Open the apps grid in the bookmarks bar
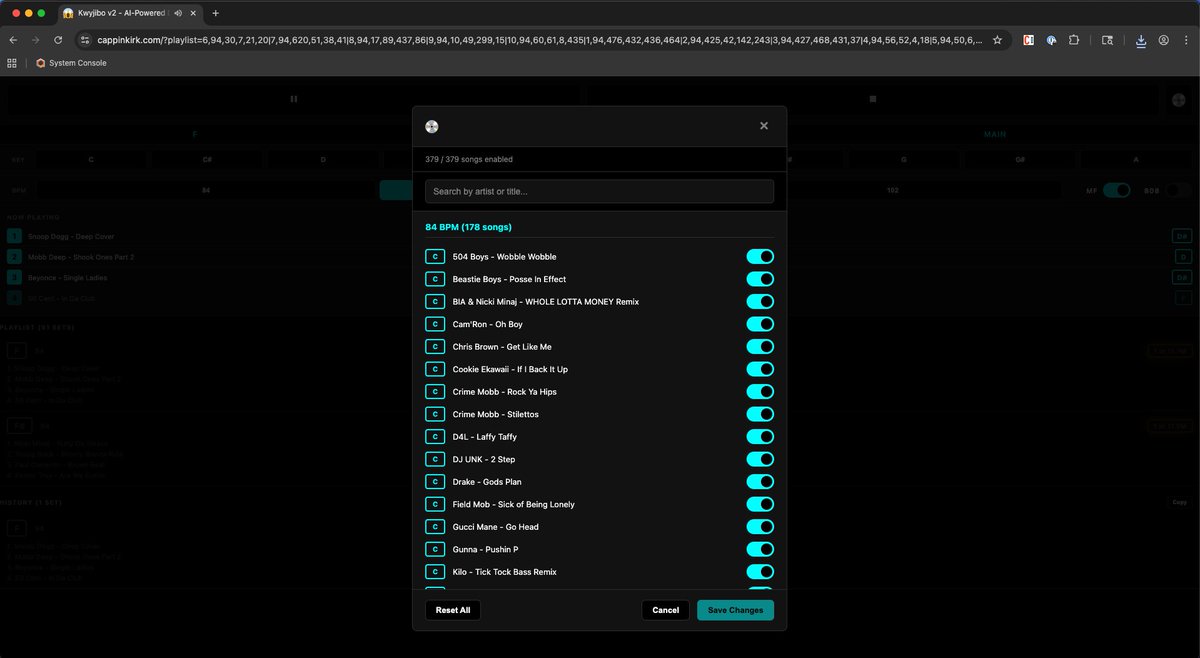 (12, 63)
